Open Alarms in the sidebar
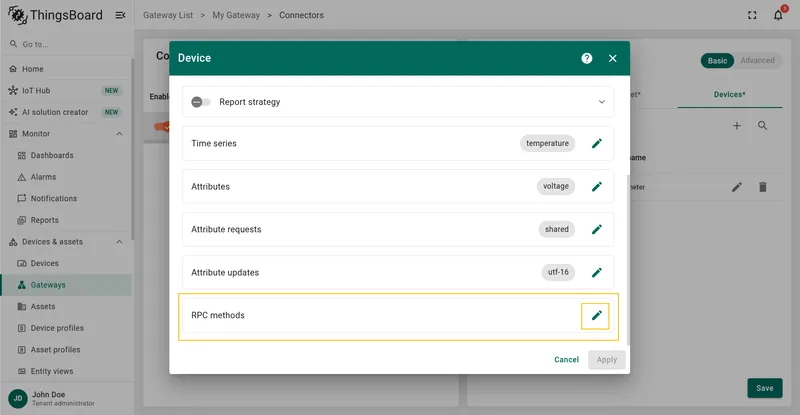The image size is (800, 415). [x=66, y=177]
